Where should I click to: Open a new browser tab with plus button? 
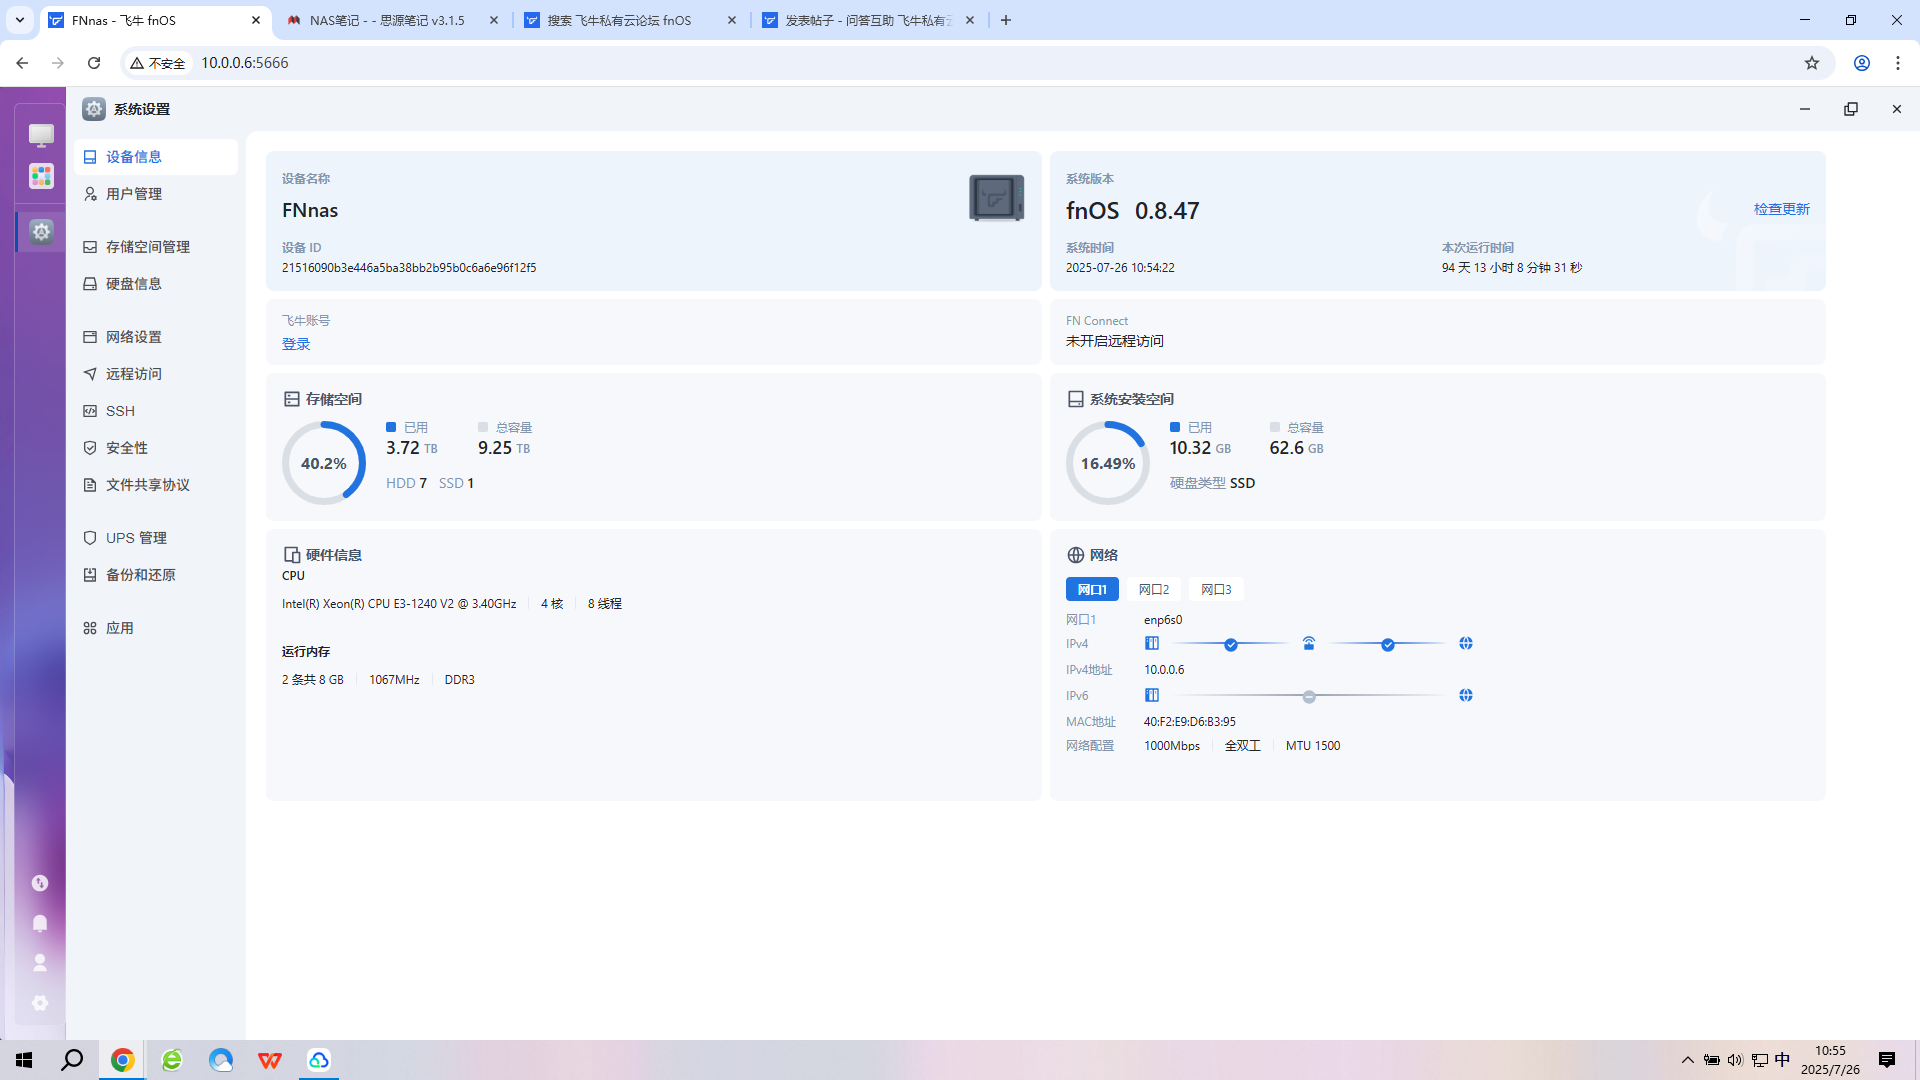click(x=1006, y=20)
